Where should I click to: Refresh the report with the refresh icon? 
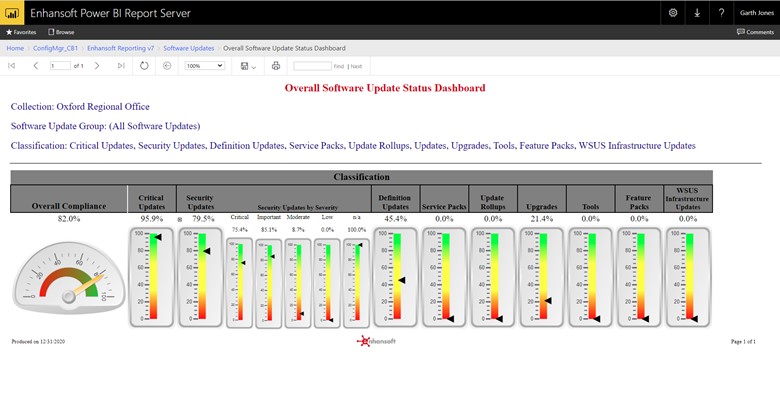144,65
